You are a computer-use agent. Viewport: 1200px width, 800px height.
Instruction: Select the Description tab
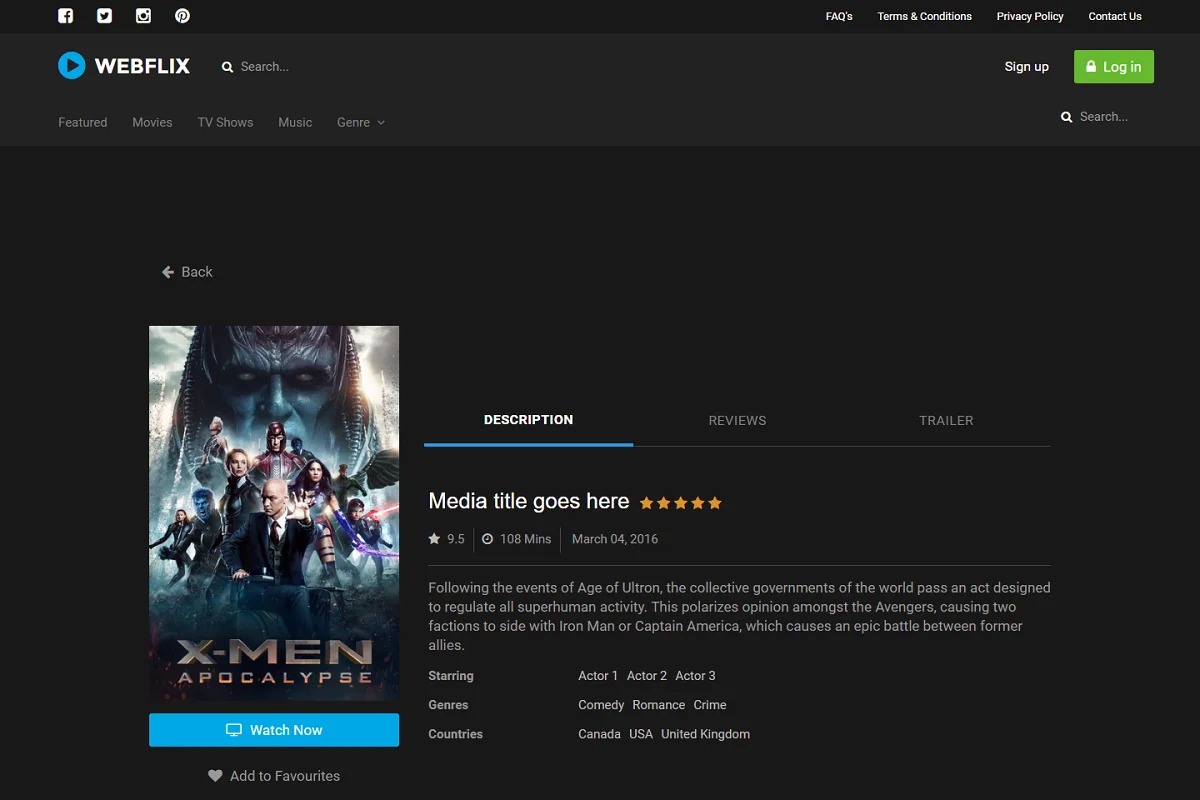(528, 420)
